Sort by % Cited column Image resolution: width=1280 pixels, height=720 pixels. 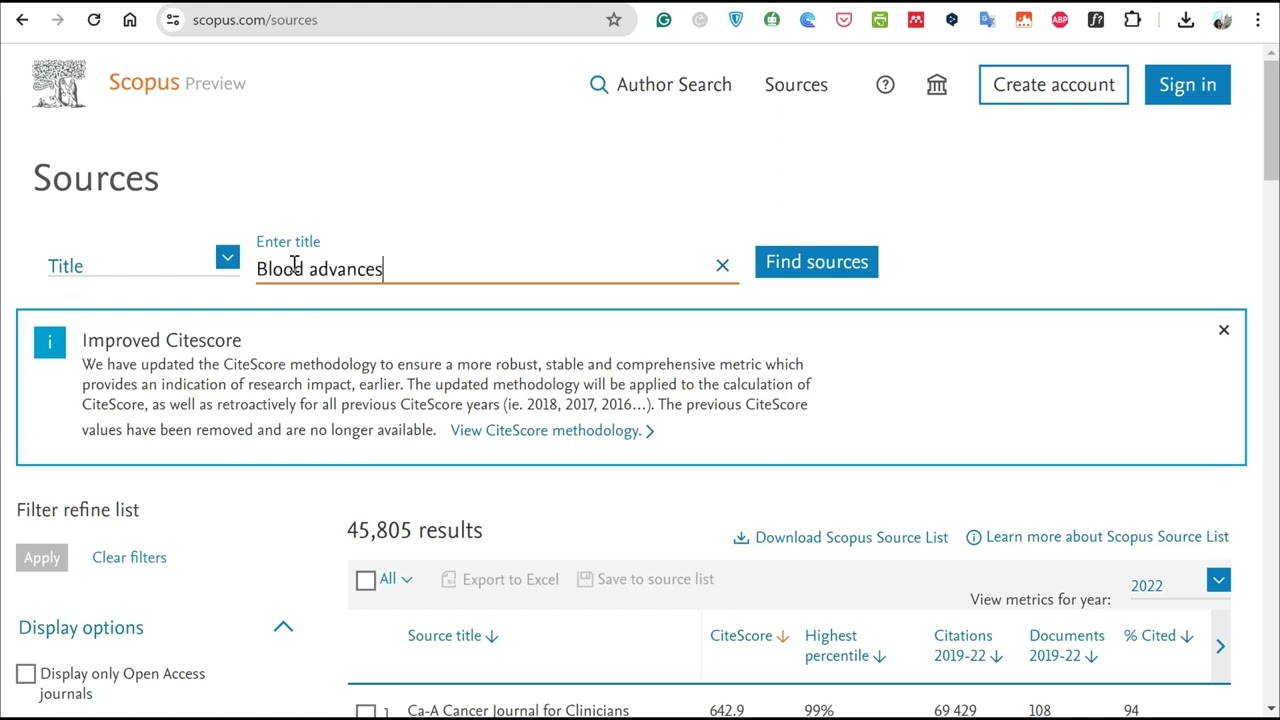(1159, 636)
